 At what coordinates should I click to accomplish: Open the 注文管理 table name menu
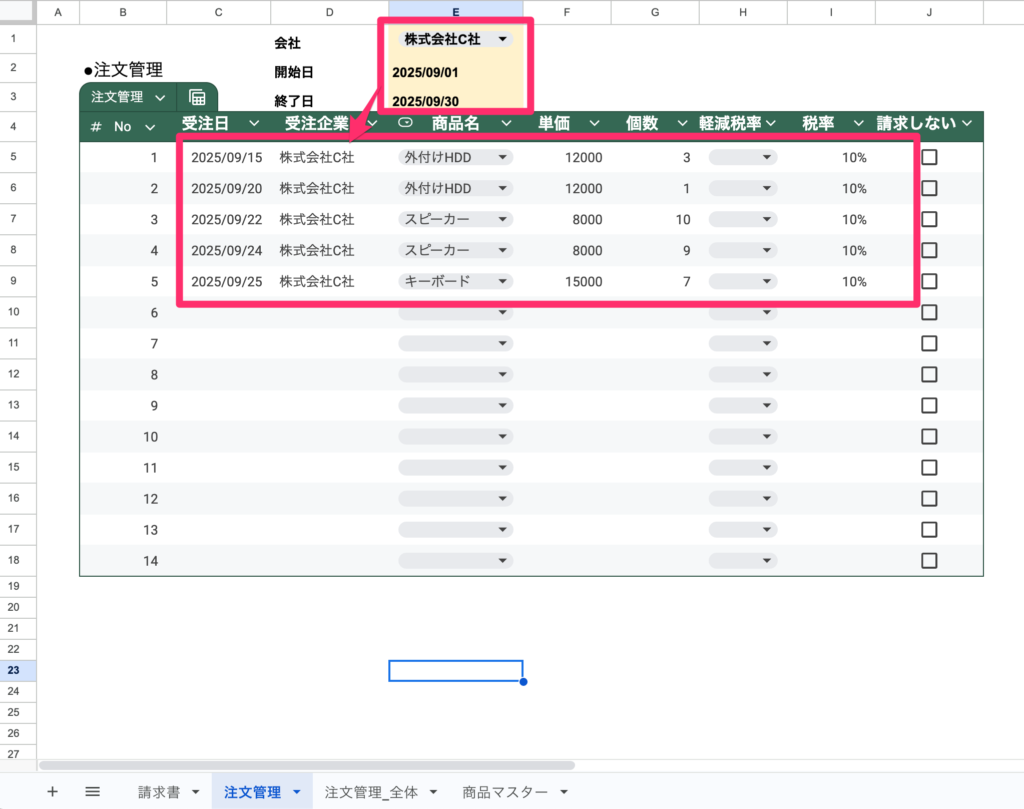(x=127, y=97)
